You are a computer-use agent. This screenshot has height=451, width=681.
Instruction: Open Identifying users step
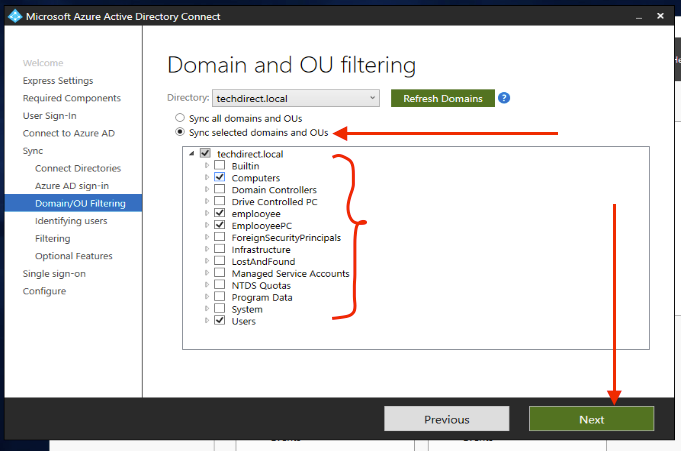coord(71,221)
